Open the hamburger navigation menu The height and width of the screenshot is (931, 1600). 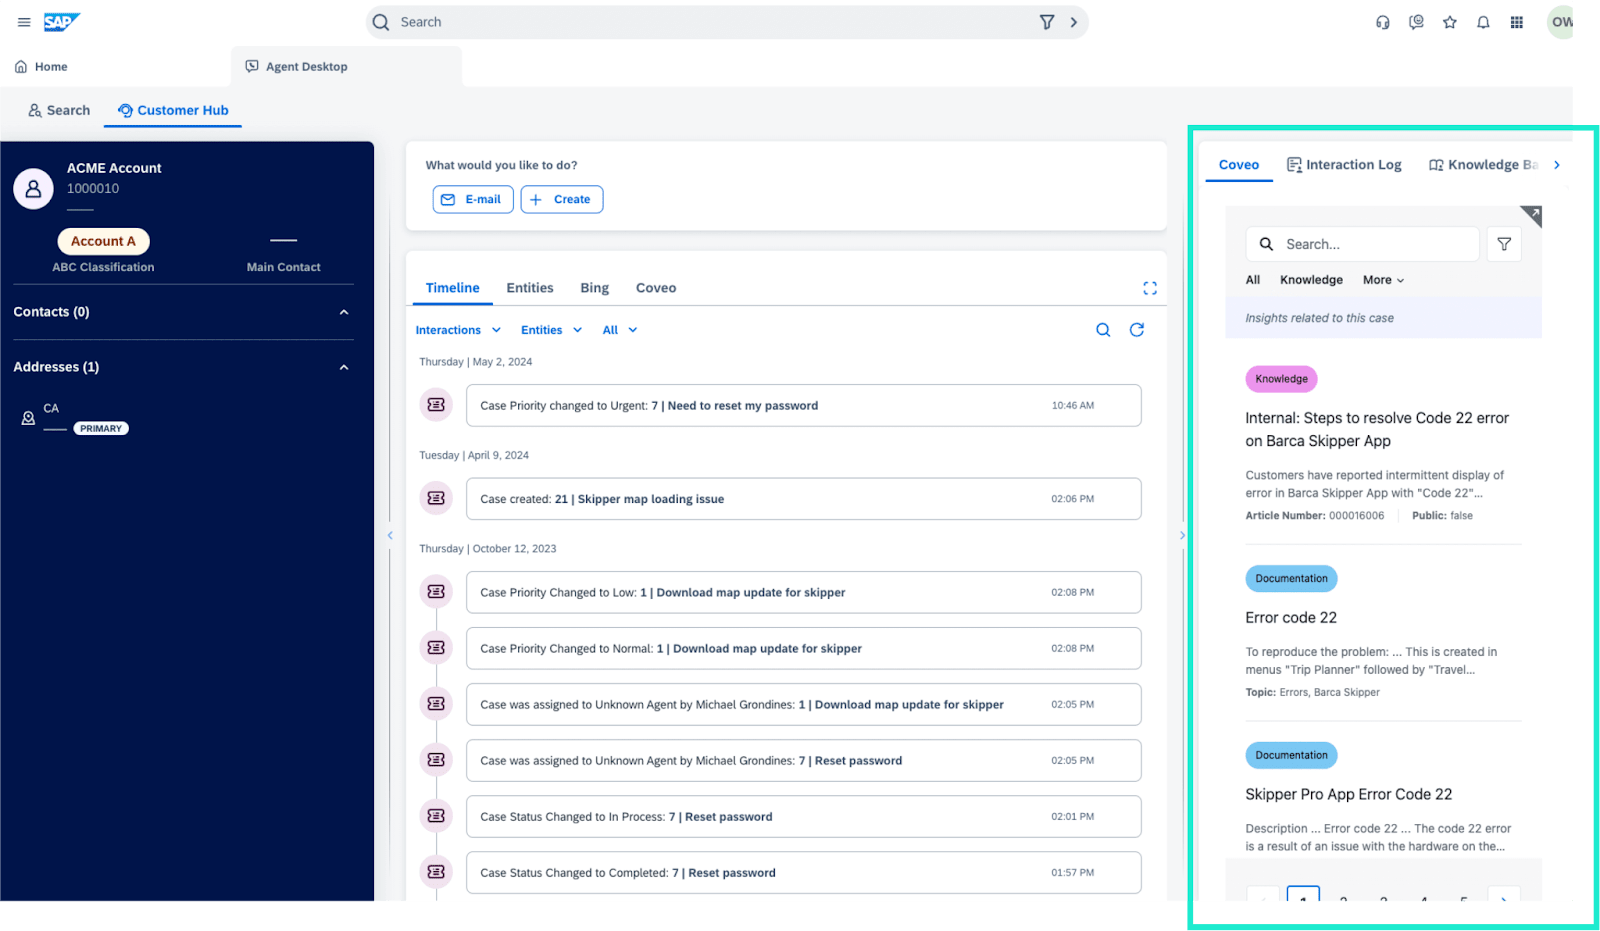(24, 22)
